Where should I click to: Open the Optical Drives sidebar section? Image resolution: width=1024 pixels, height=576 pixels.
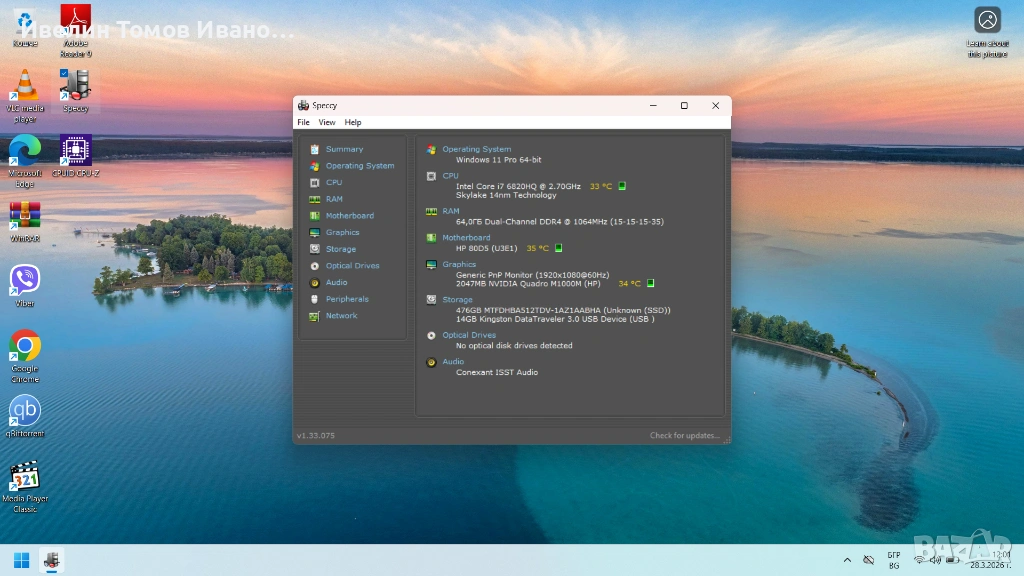click(x=352, y=266)
